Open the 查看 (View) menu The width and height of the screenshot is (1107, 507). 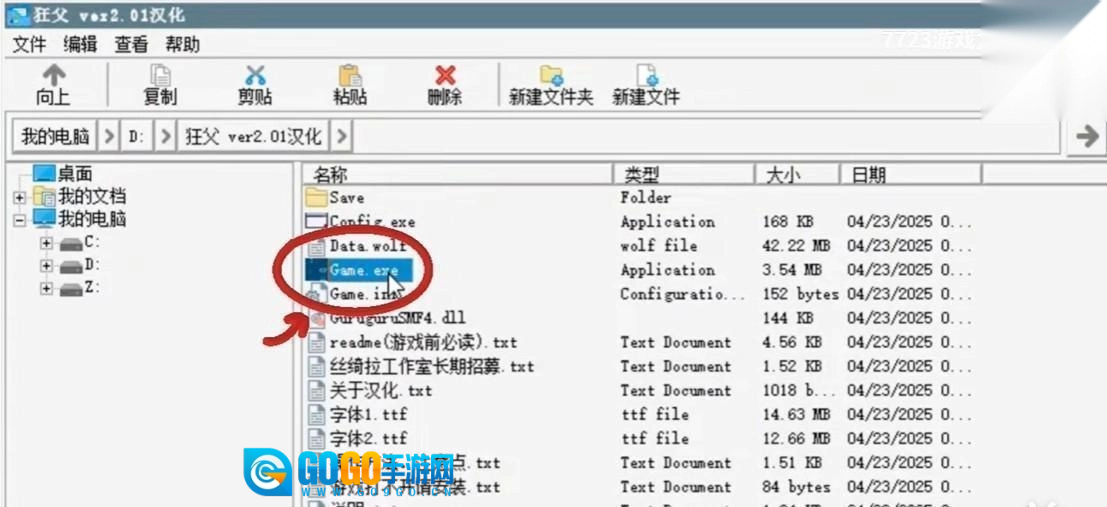point(131,44)
